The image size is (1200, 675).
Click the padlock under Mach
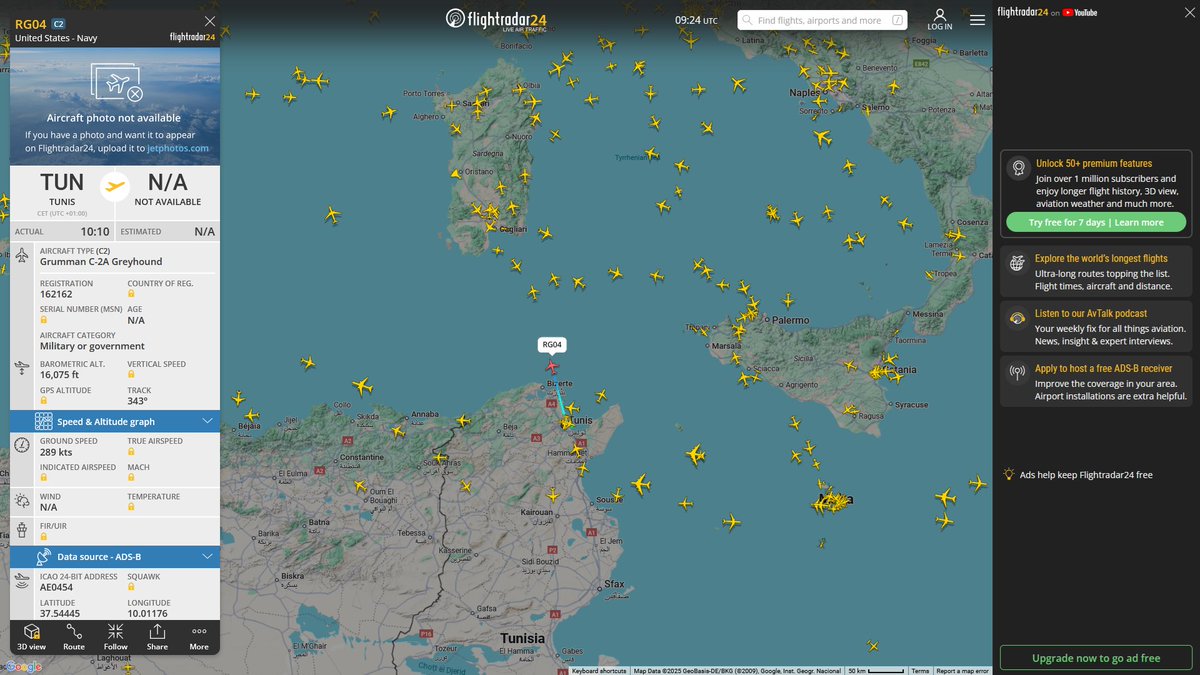pyautogui.click(x=131, y=478)
